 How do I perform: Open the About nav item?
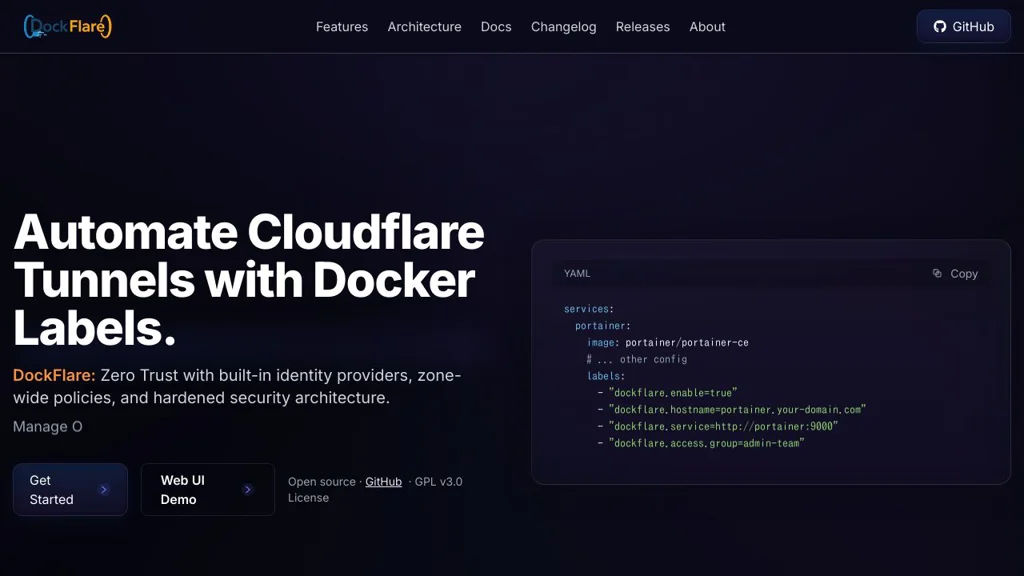click(x=707, y=27)
